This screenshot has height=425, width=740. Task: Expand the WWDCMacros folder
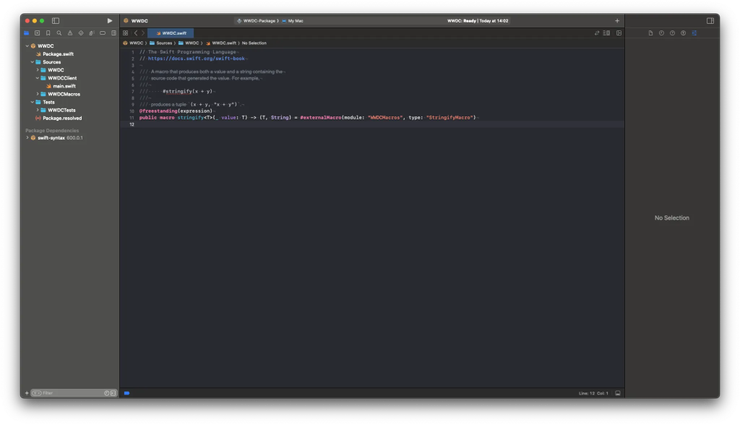point(38,94)
